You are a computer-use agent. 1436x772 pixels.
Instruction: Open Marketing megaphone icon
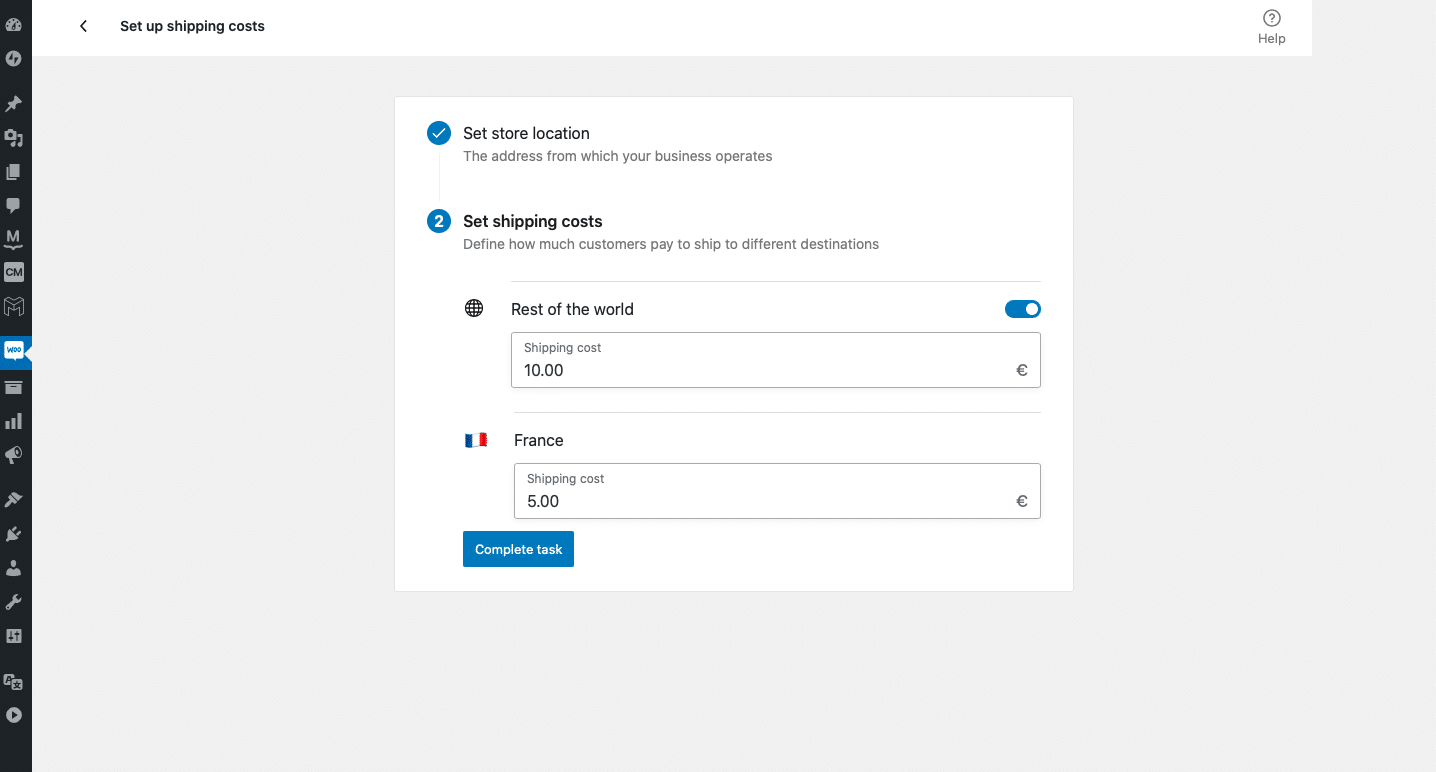[14, 455]
